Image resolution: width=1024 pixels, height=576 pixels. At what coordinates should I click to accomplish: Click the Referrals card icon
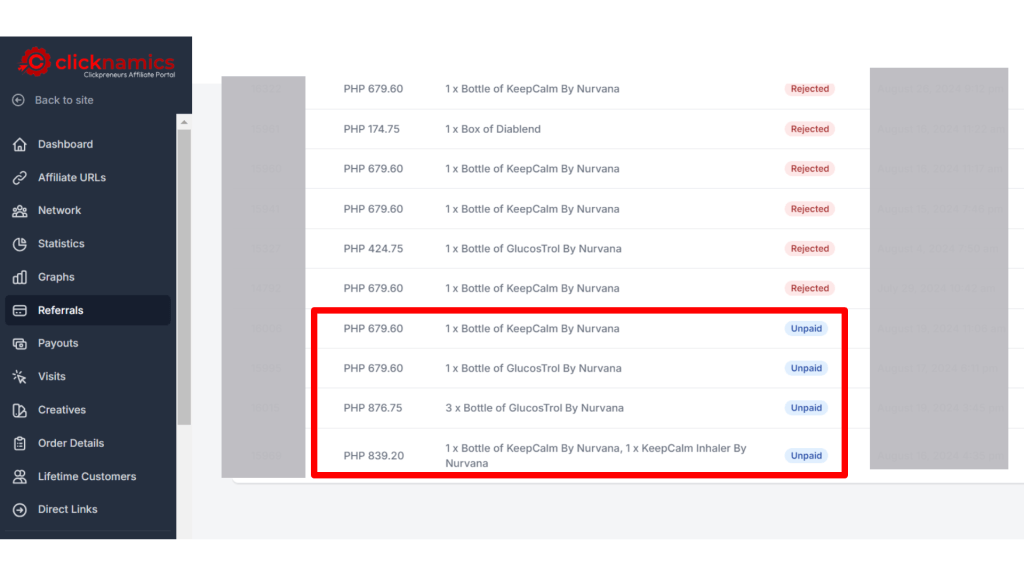[20, 310]
